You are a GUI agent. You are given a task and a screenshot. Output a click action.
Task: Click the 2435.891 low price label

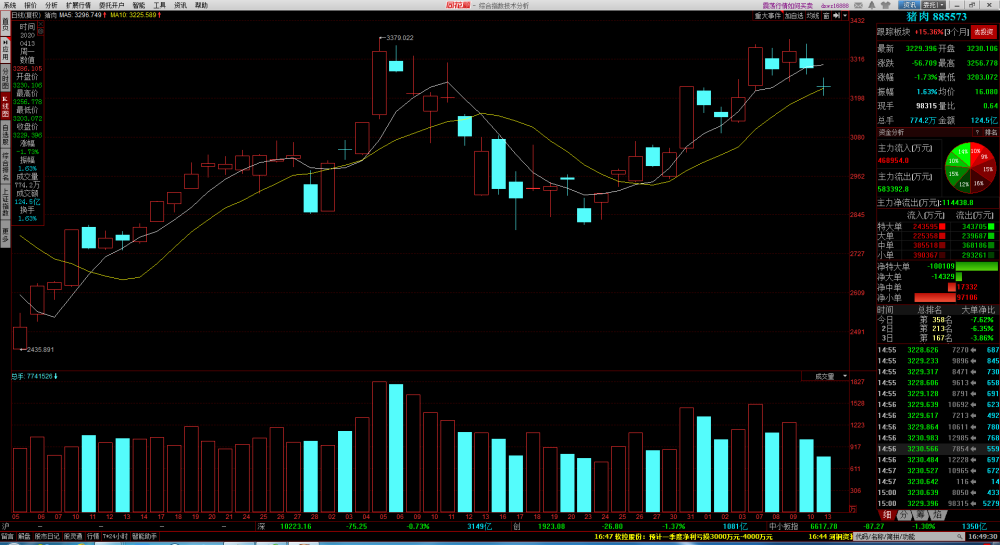pyautogui.click(x=40, y=349)
